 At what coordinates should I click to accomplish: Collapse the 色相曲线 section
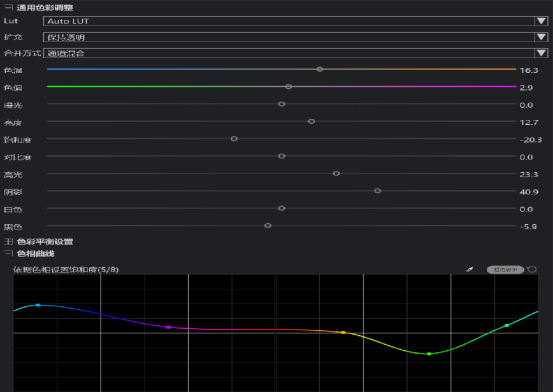click(8, 253)
